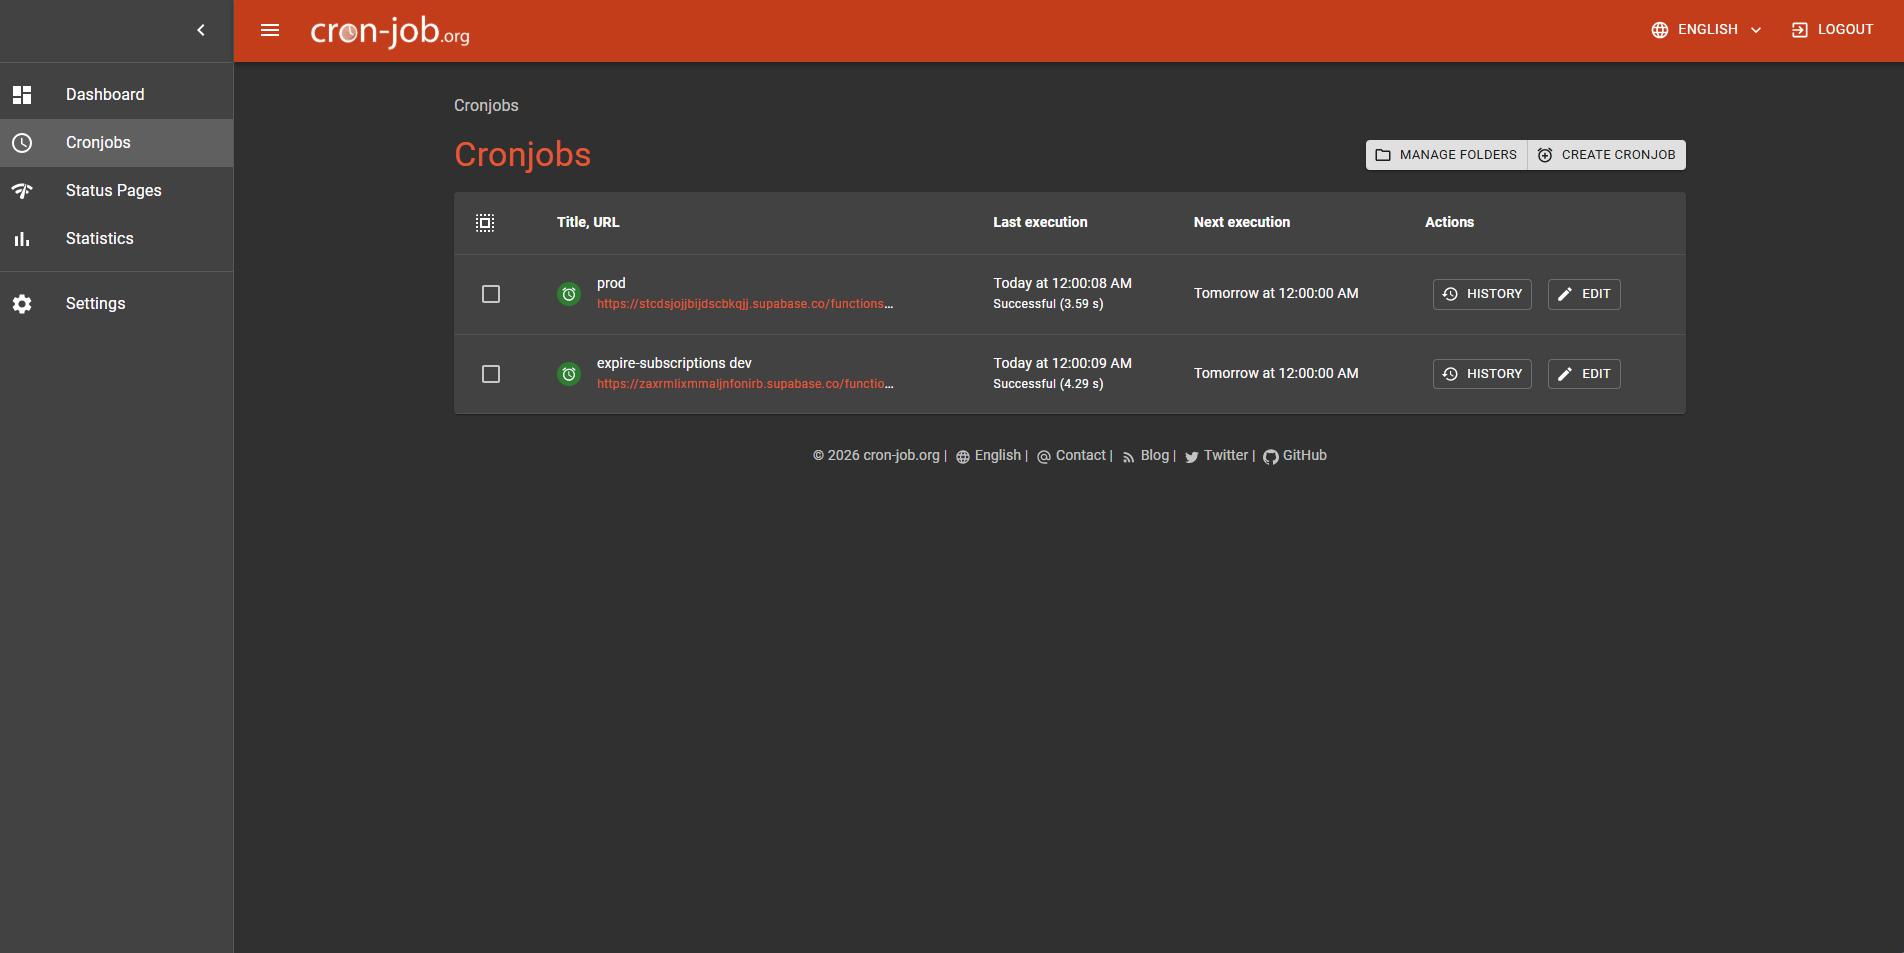Click the green clock icon for expire-subscriptions dev

click(x=568, y=374)
